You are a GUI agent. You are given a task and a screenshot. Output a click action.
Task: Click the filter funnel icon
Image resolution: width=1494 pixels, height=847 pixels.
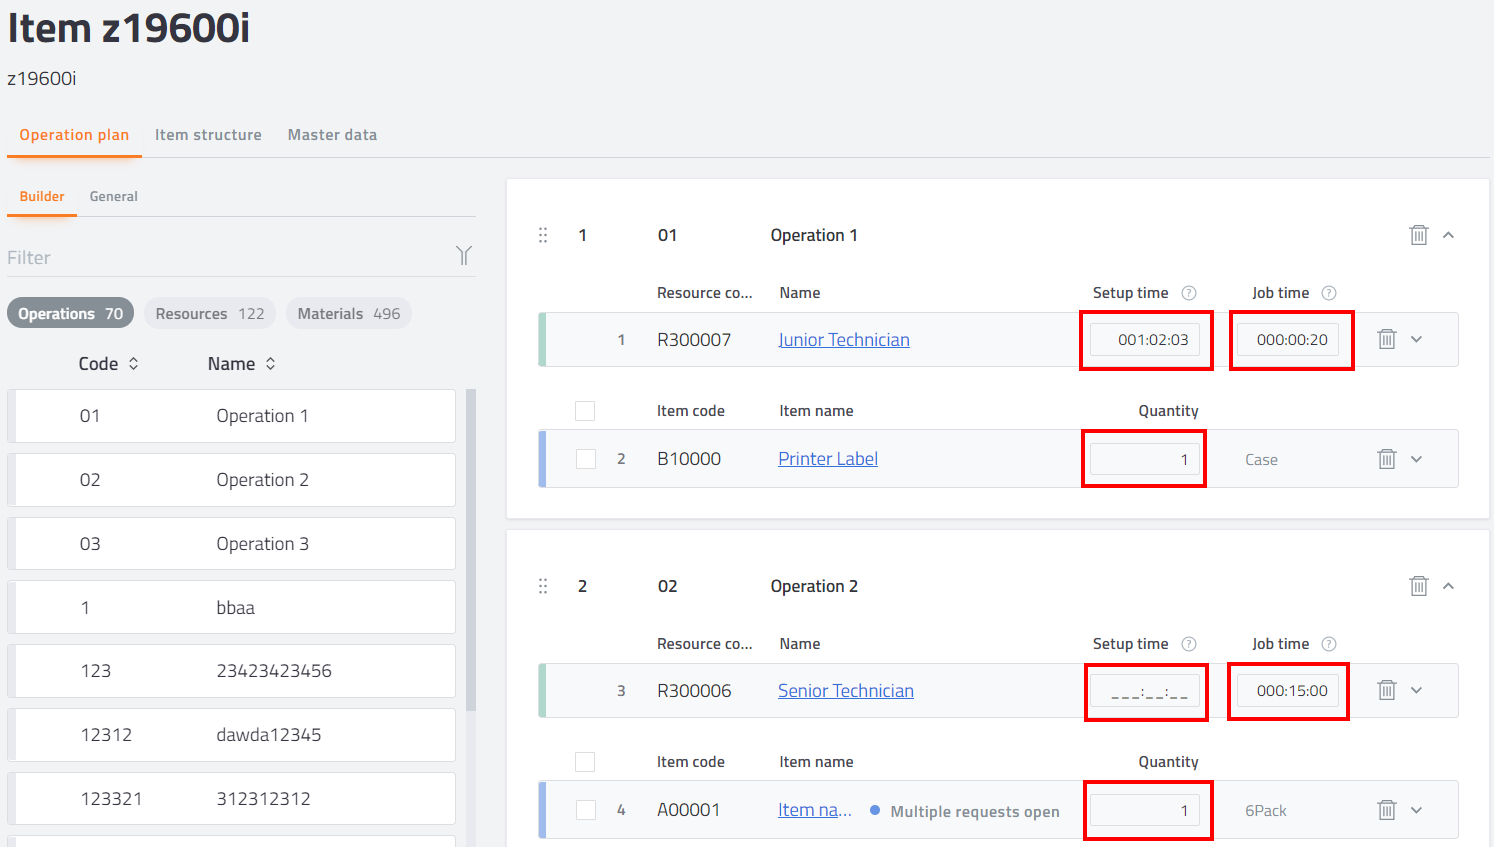coord(464,256)
